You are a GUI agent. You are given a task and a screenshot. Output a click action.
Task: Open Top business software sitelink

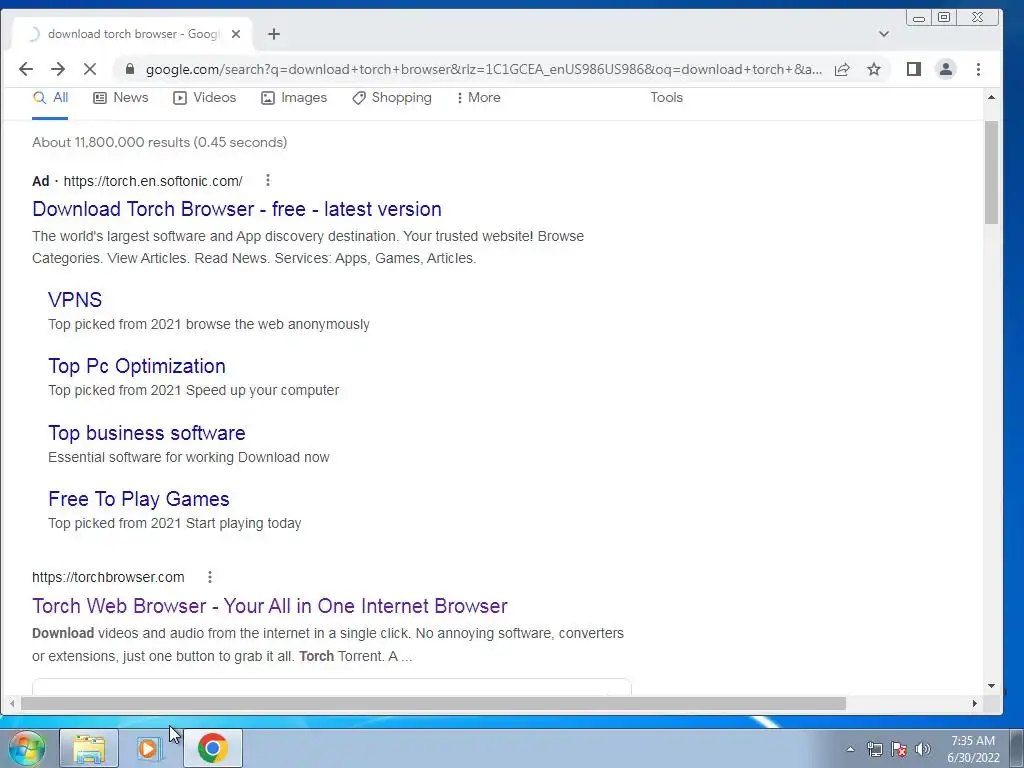click(147, 433)
